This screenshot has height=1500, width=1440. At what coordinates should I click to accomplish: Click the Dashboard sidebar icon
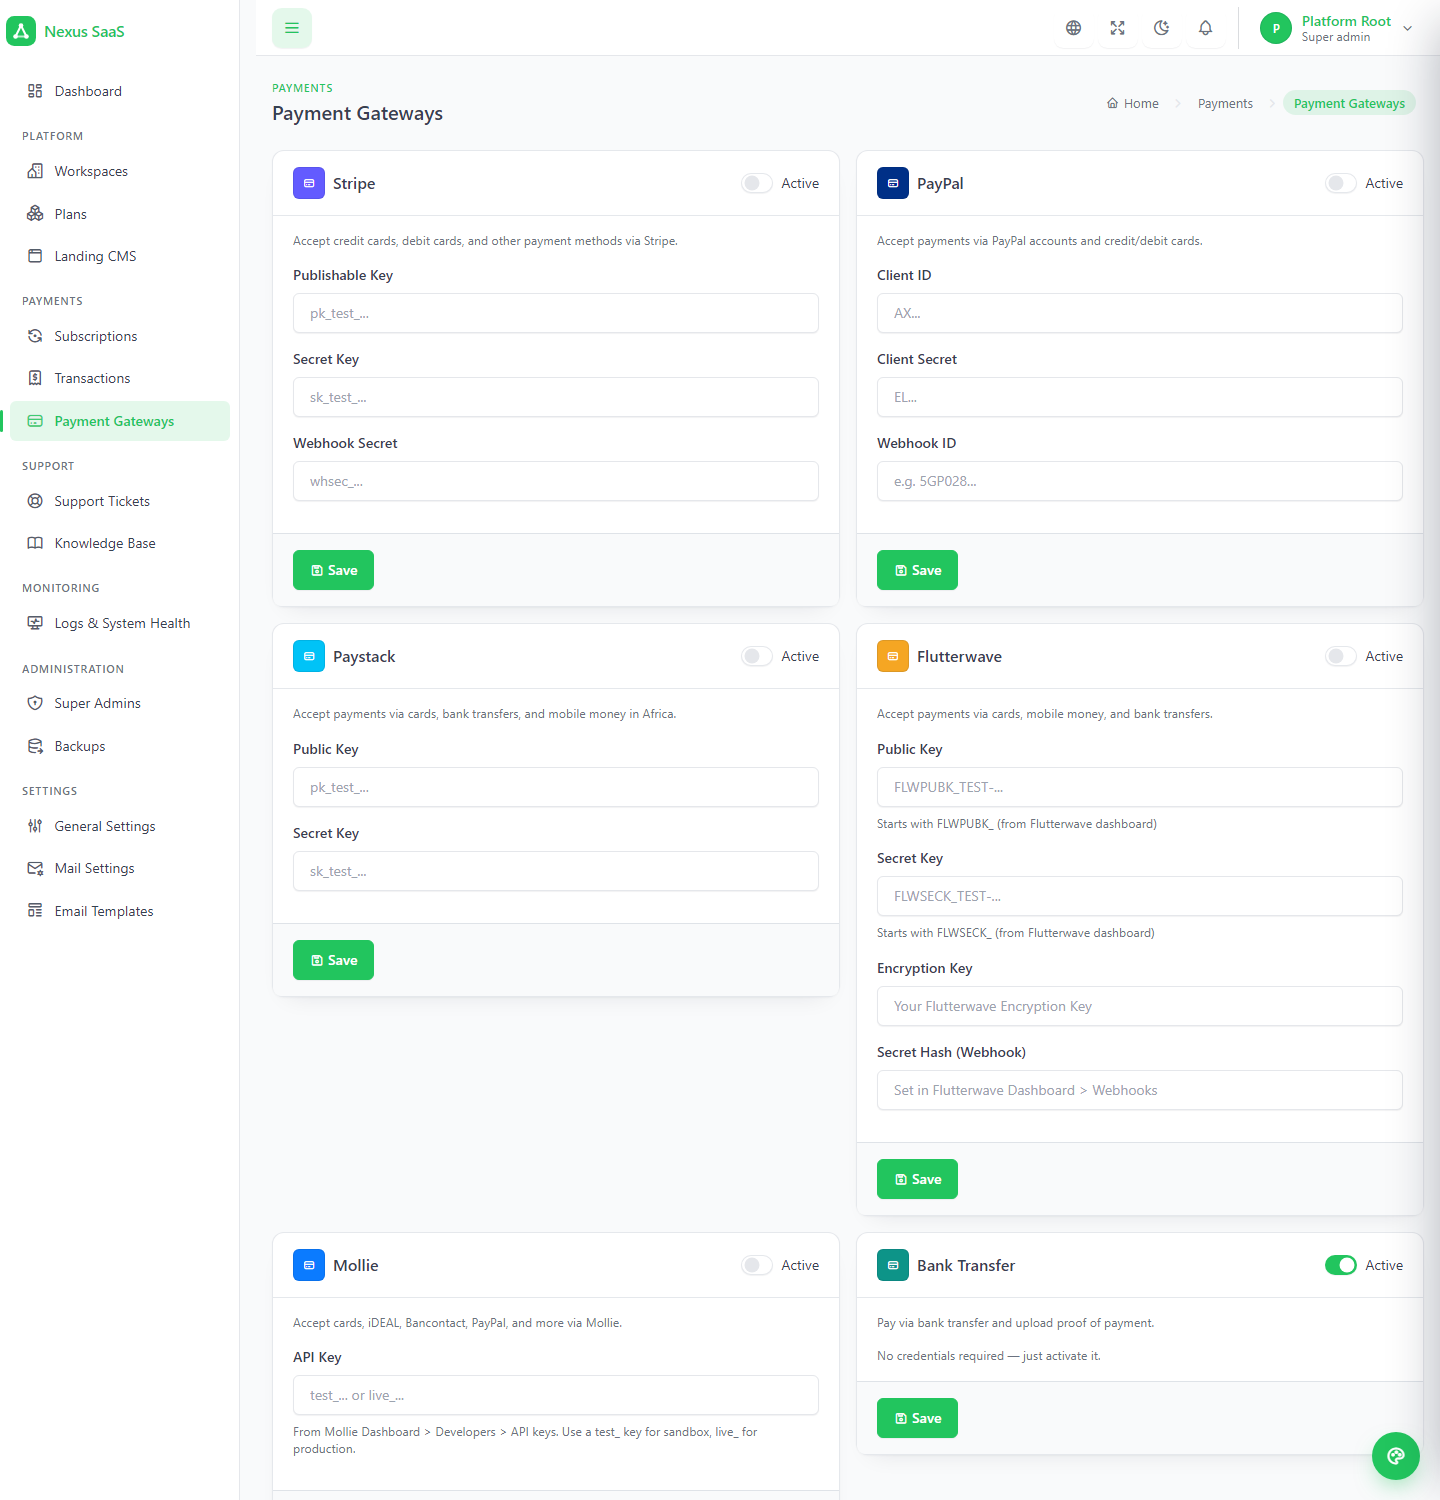coord(35,91)
